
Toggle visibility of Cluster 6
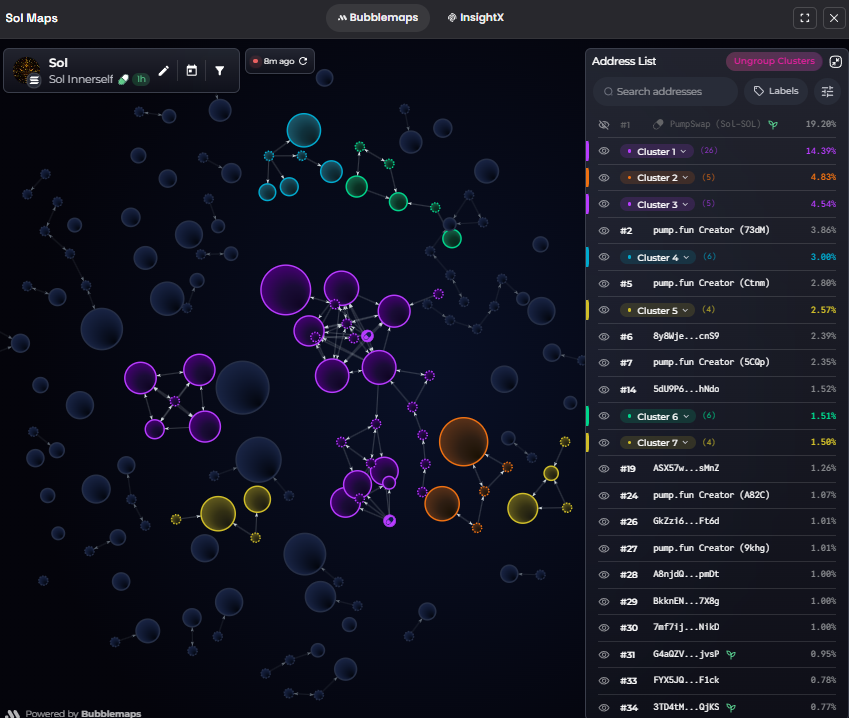604,416
